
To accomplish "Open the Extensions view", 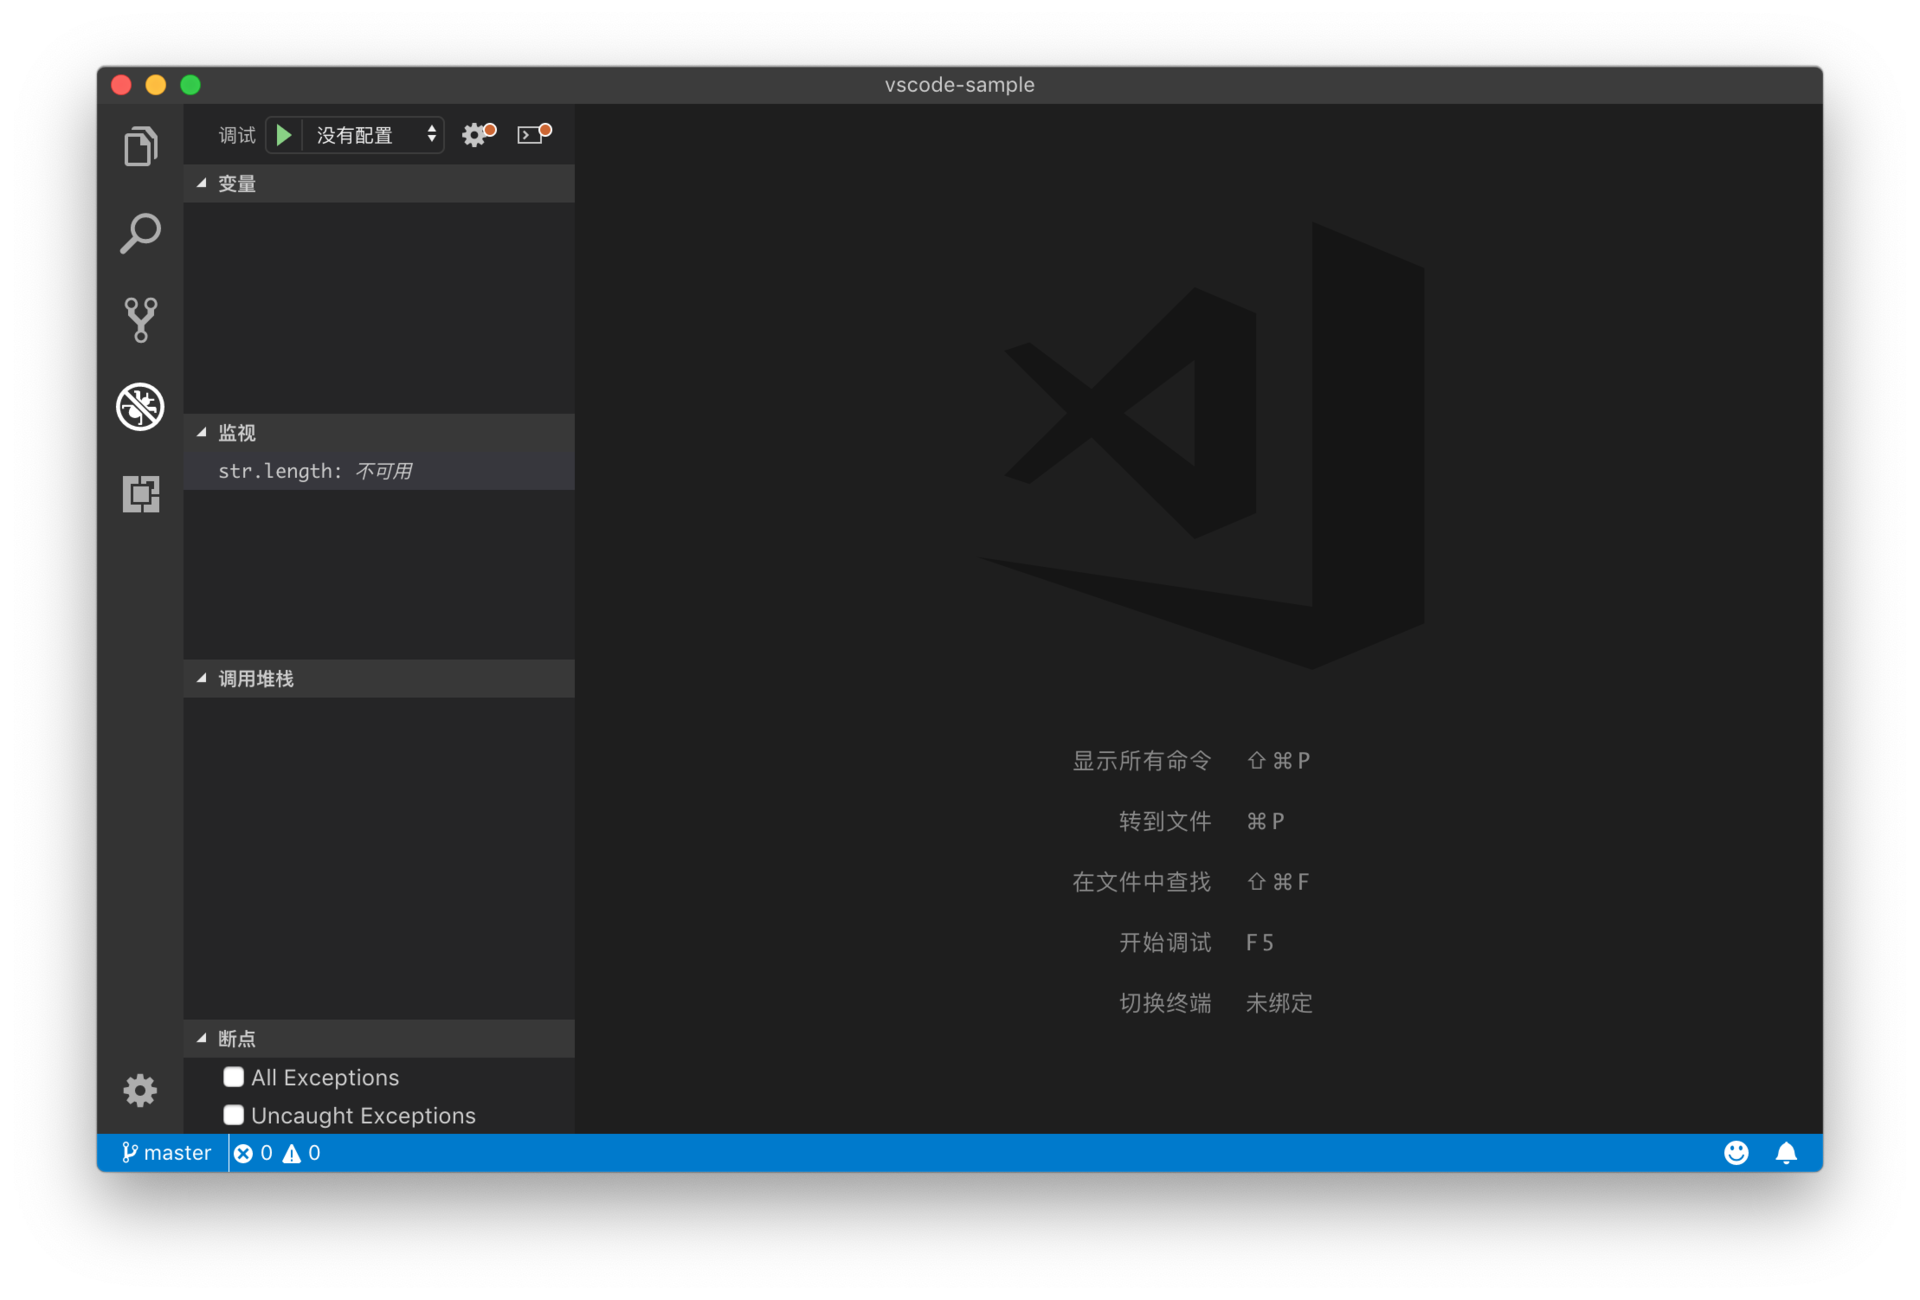I will (140, 494).
